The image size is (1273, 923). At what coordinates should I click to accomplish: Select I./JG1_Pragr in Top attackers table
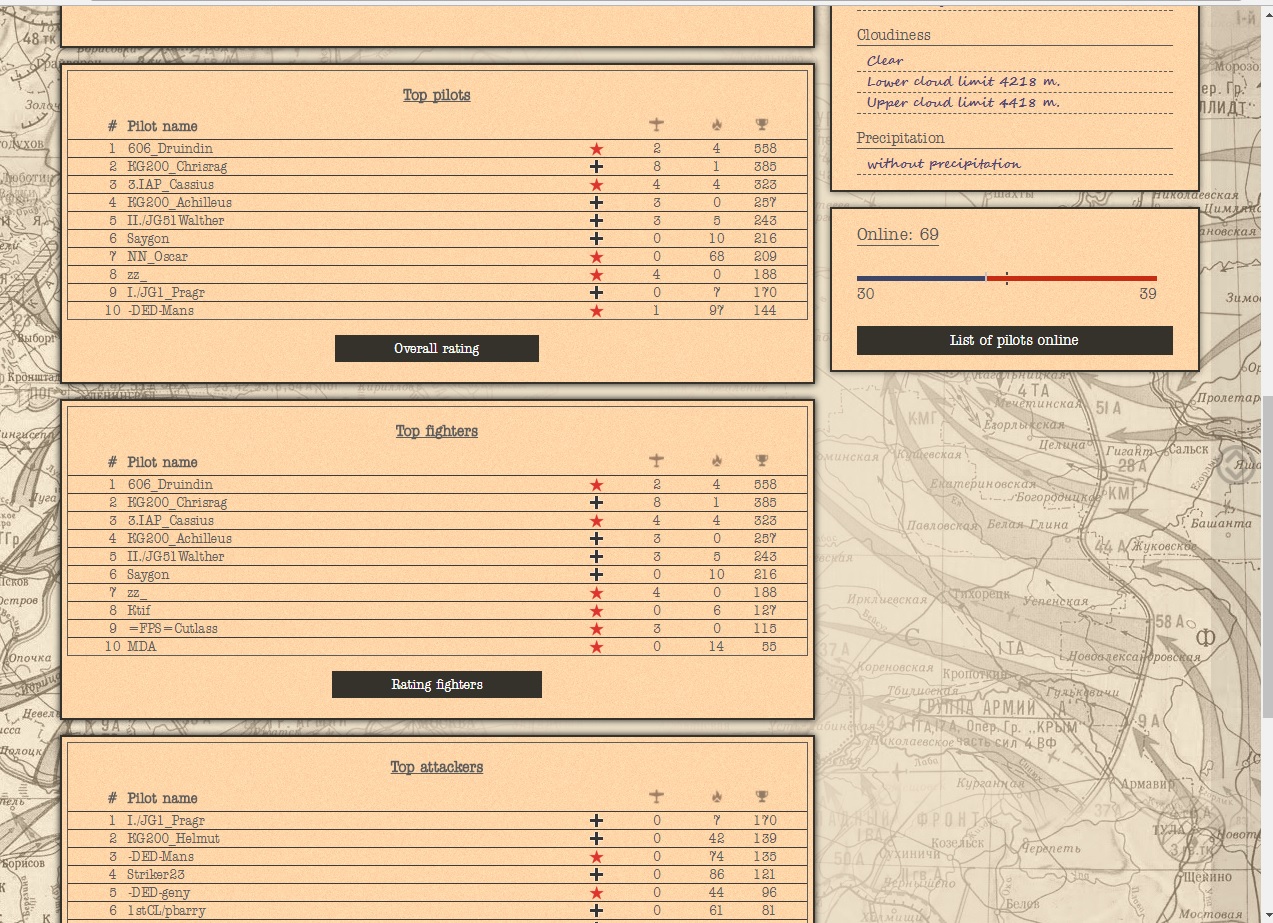(166, 821)
